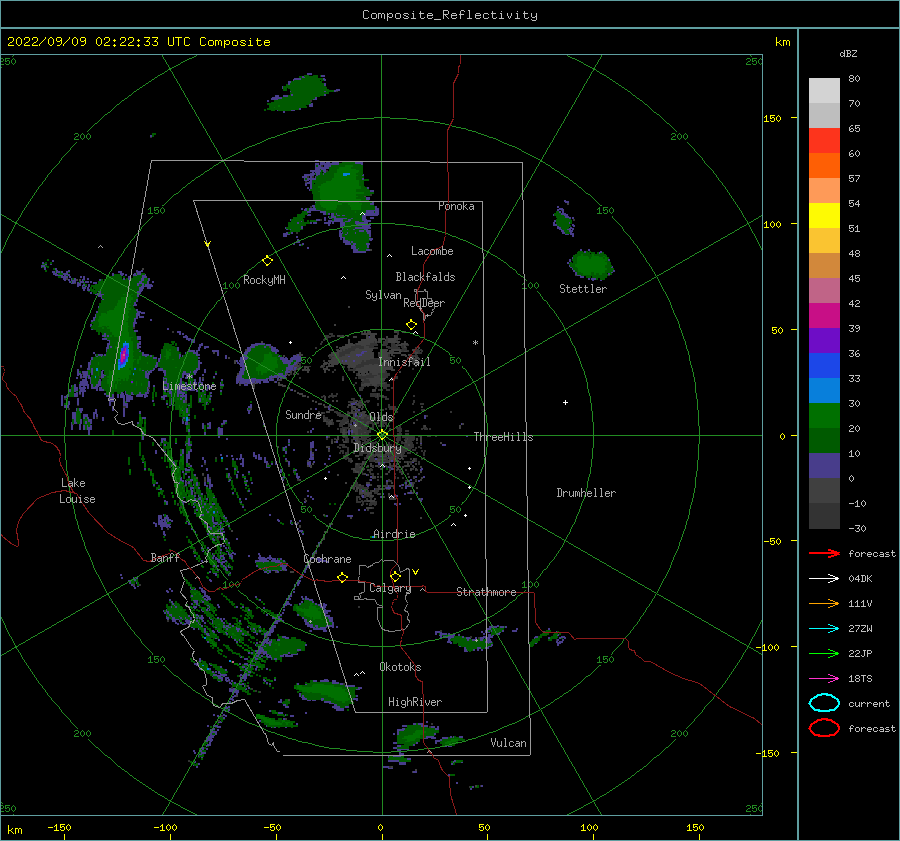Click the Okotoks label
Image resolution: width=900 pixels, height=841 pixels.
(400, 667)
